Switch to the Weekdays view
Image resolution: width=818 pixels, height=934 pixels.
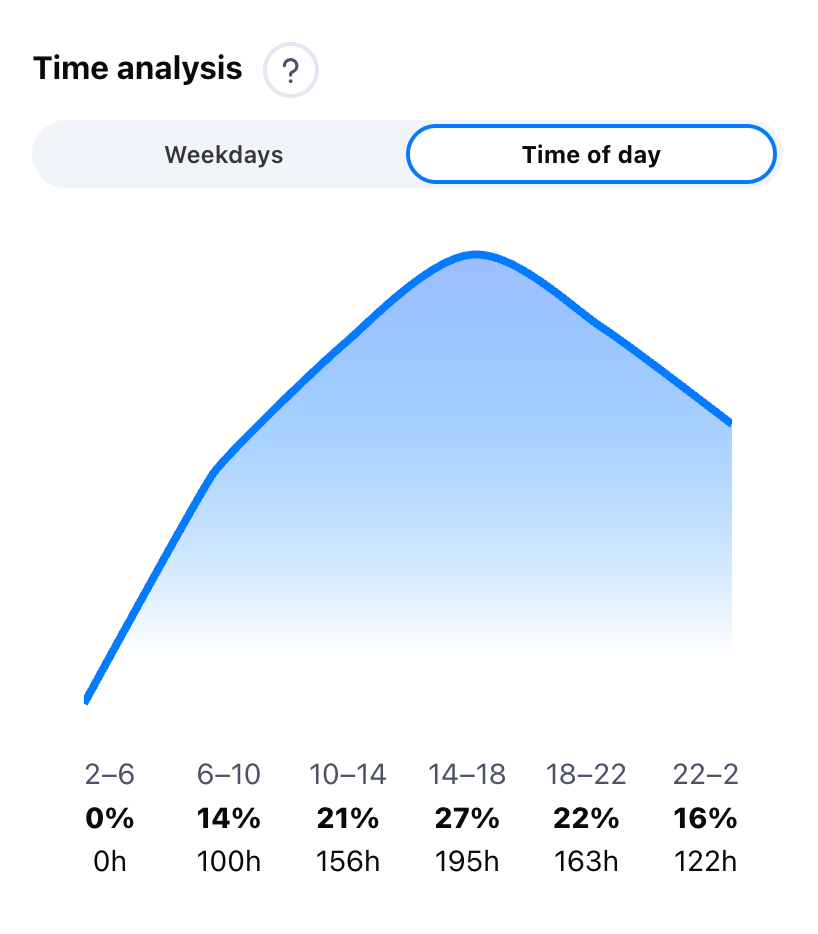pyautogui.click(x=222, y=154)
